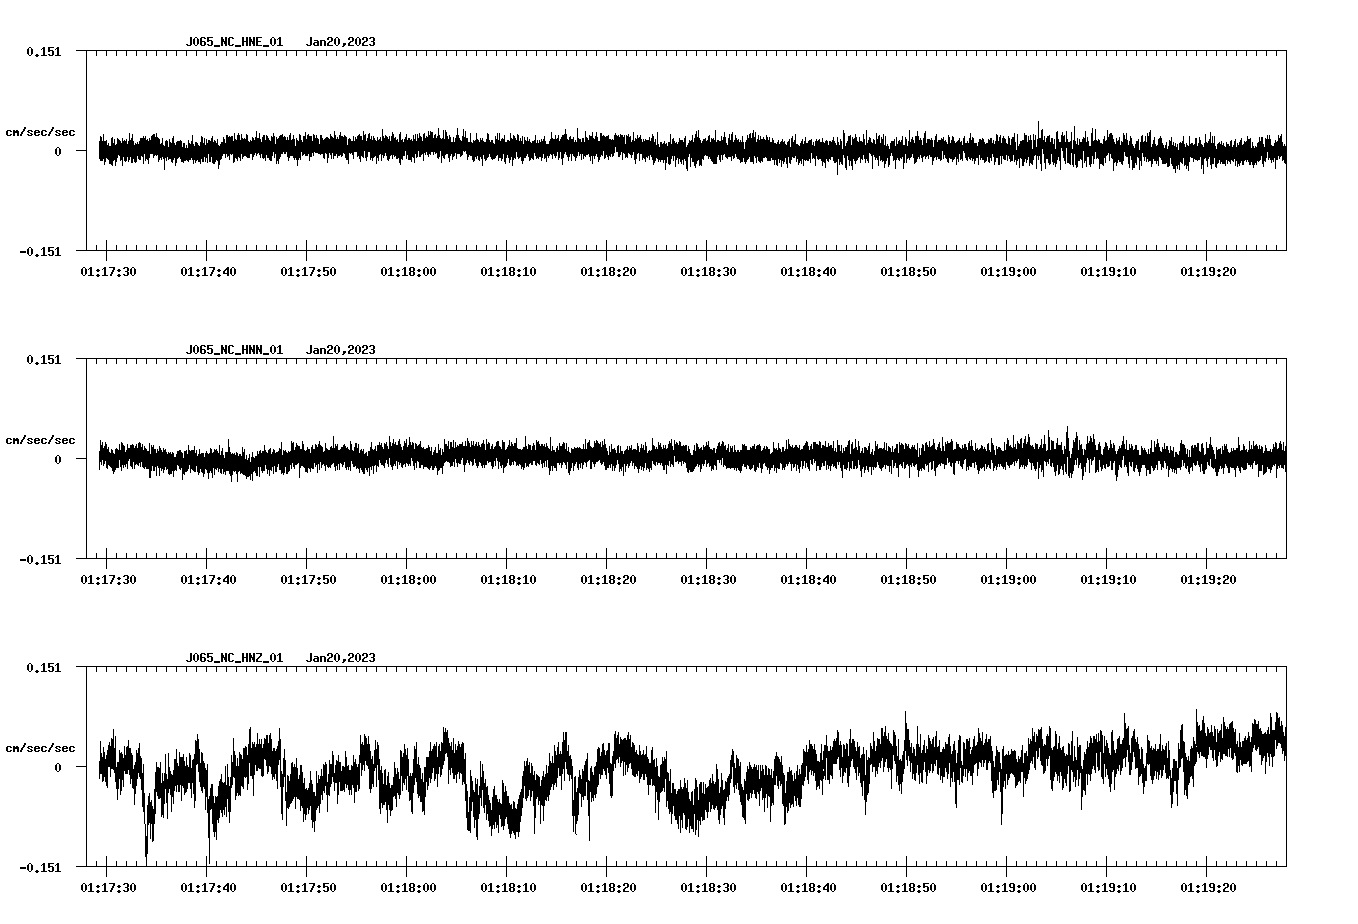Click the 01:17:30 time tick on the top axis

(110, 269)
